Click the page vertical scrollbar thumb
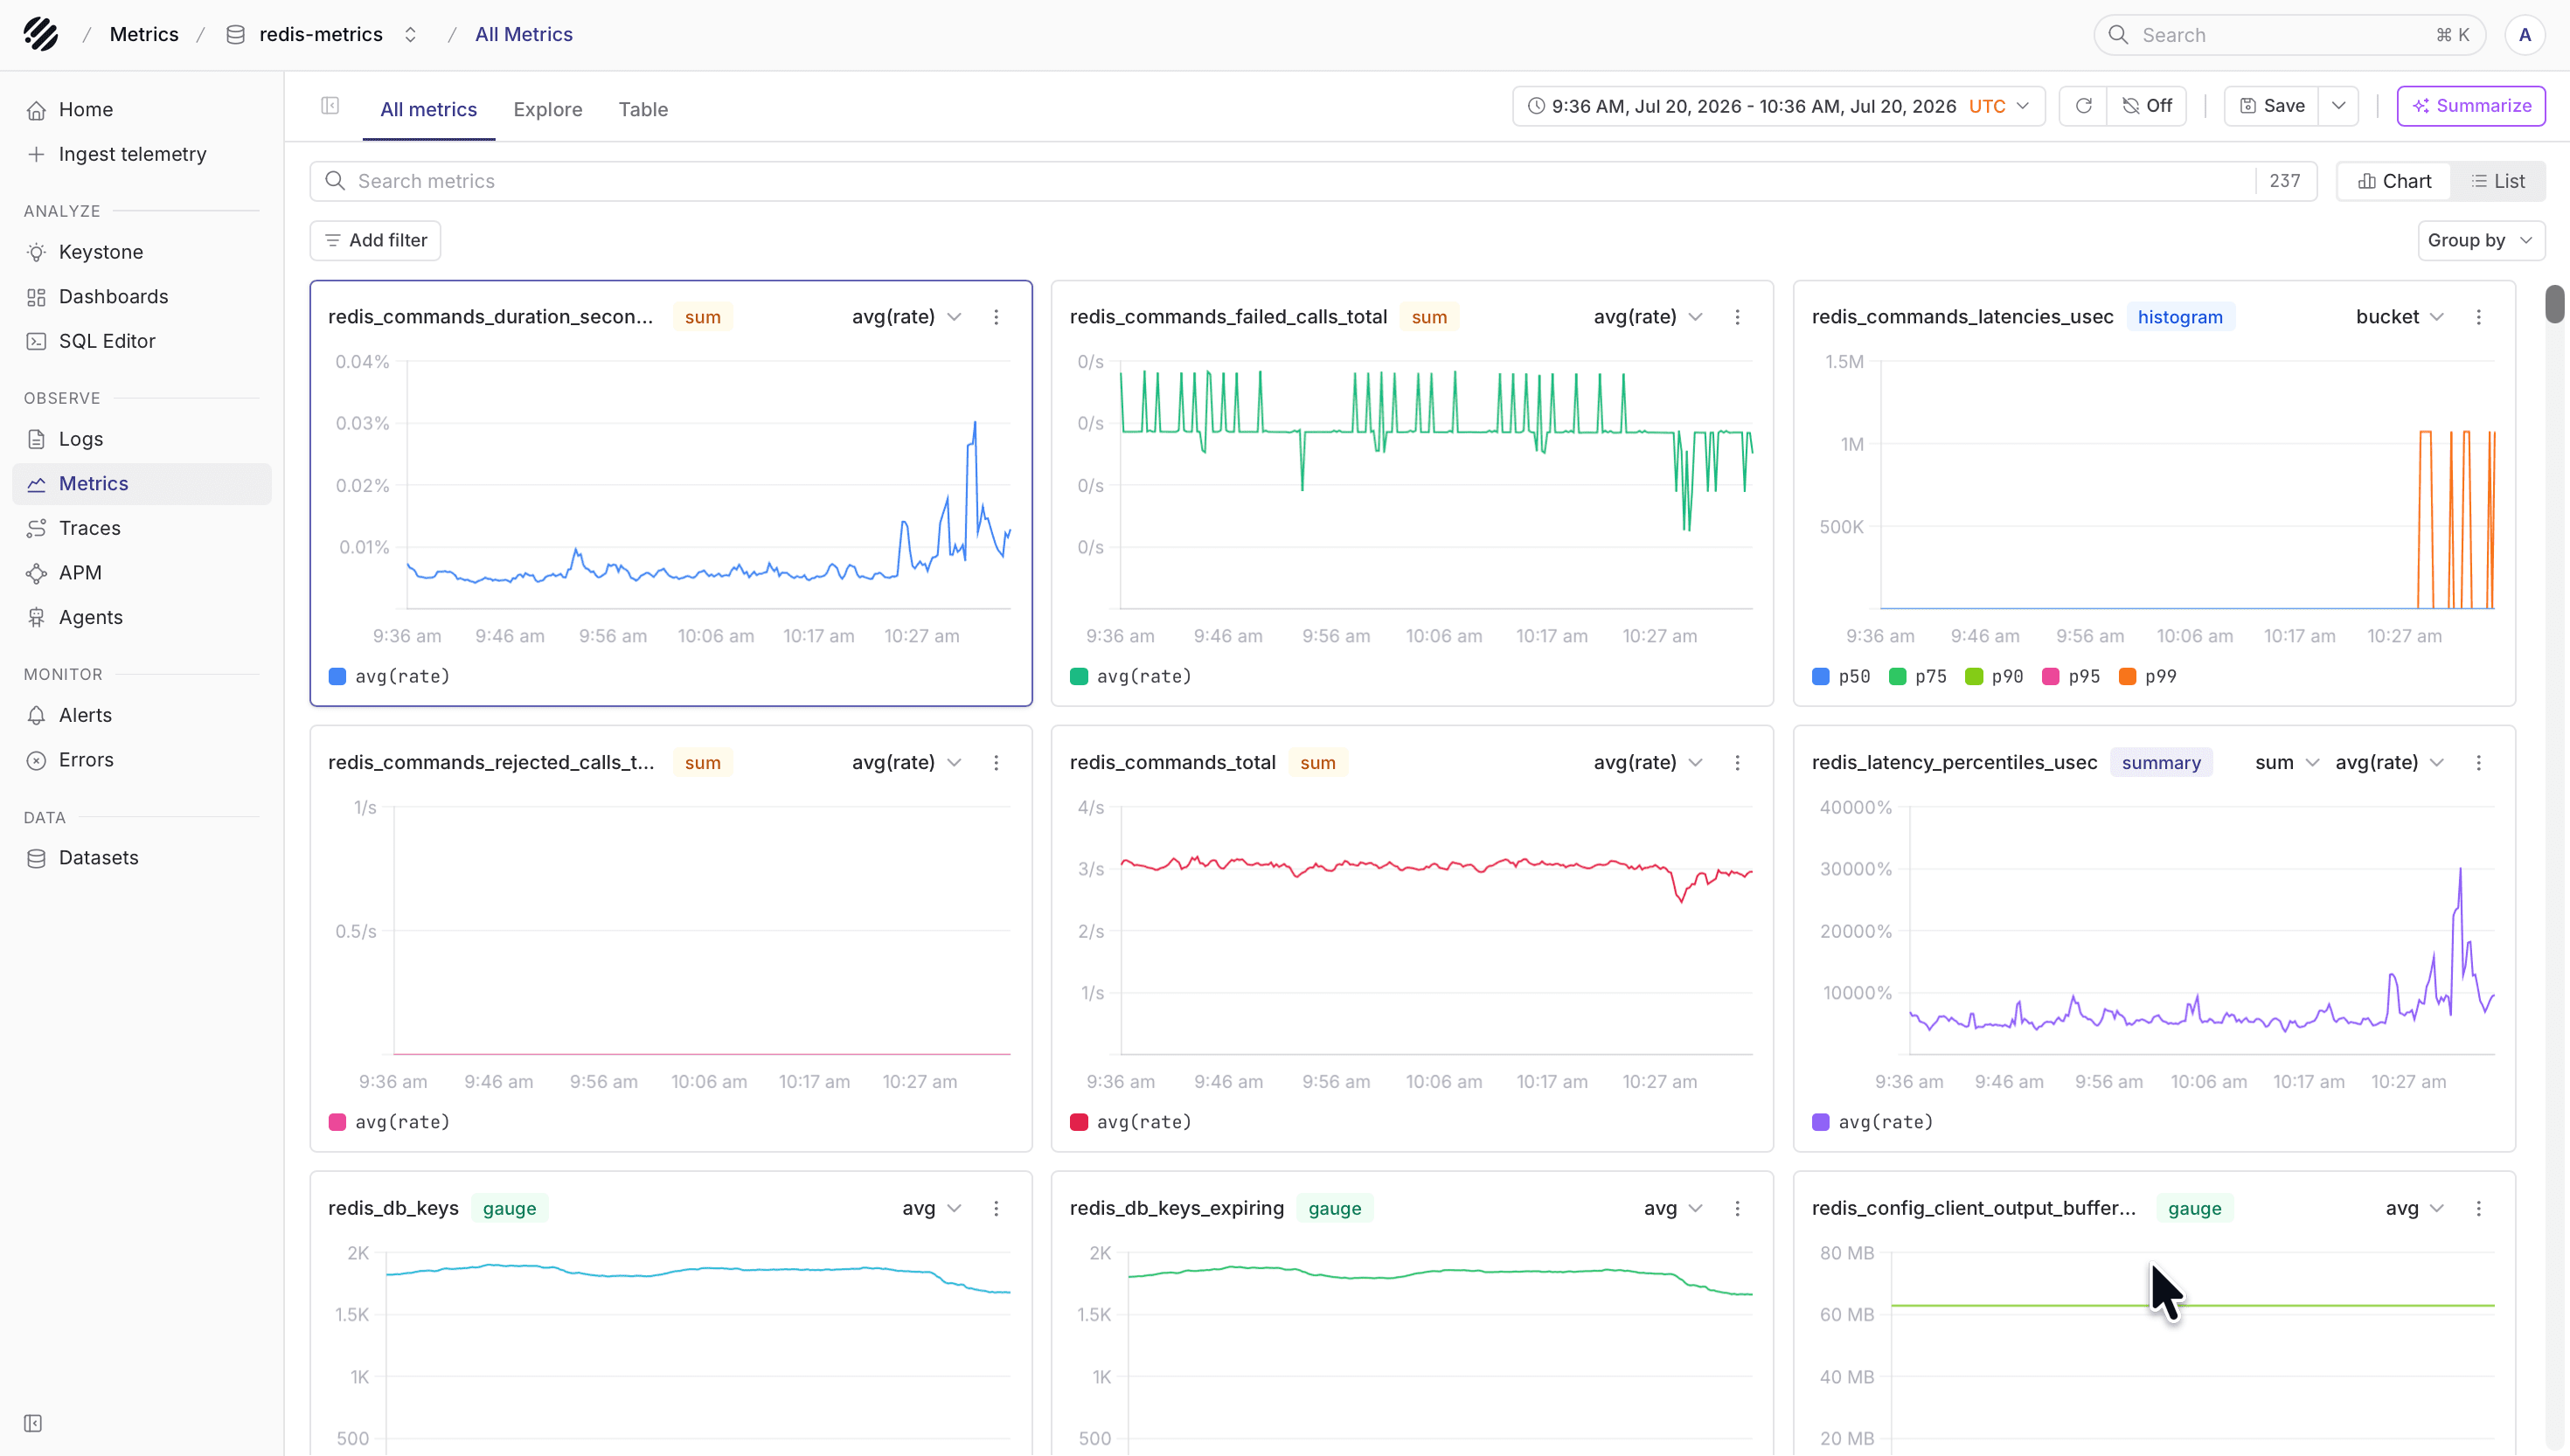 pos(2555,304)
